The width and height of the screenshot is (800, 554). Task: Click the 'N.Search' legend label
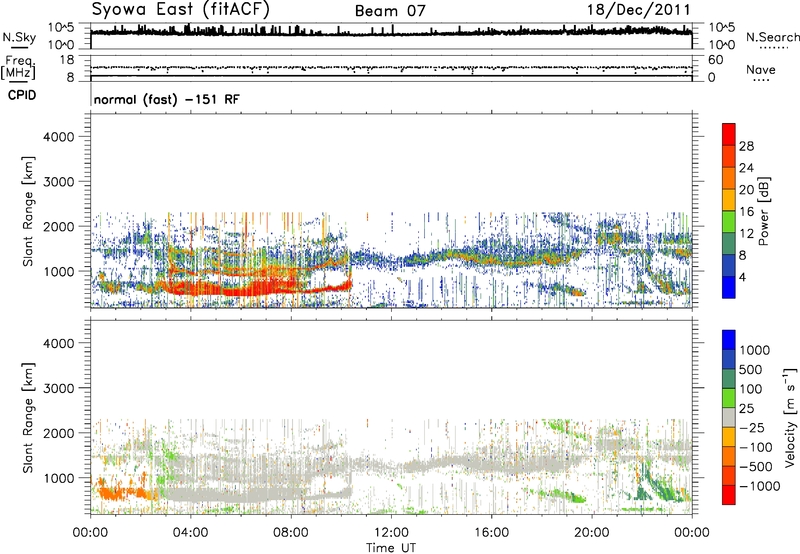coord(772,37)
